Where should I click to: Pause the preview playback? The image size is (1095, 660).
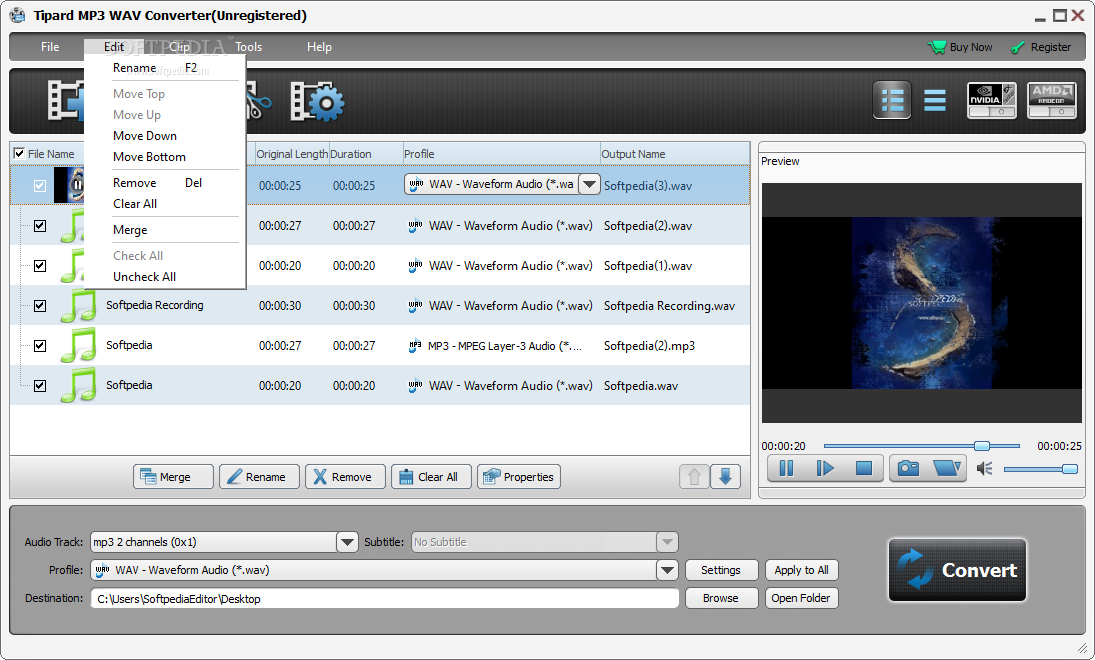coord(786,468)
